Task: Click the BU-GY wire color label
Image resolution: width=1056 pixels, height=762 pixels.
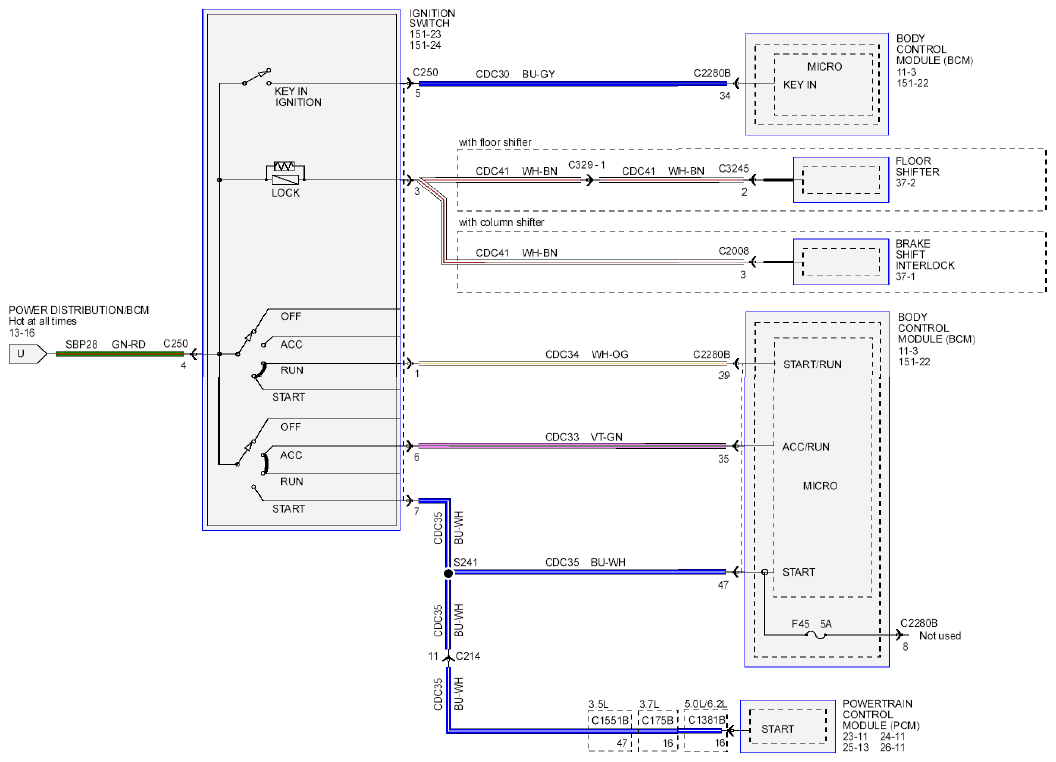Action: point(539,74)
